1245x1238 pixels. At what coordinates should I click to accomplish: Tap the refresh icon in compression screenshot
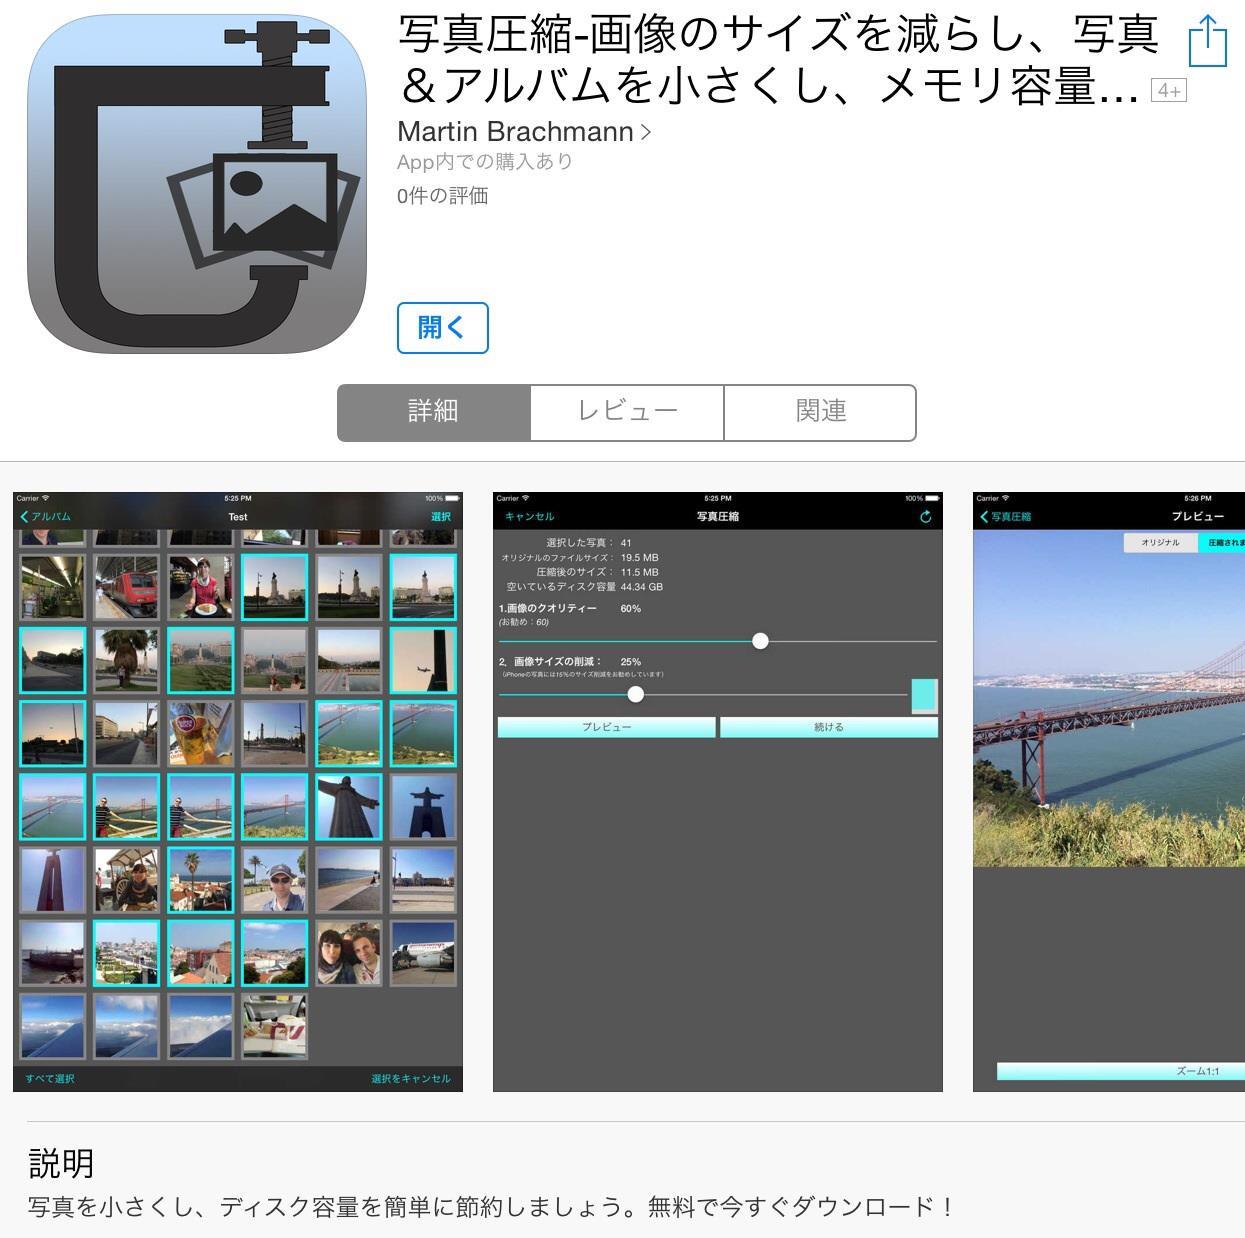(x=925, y=517)
